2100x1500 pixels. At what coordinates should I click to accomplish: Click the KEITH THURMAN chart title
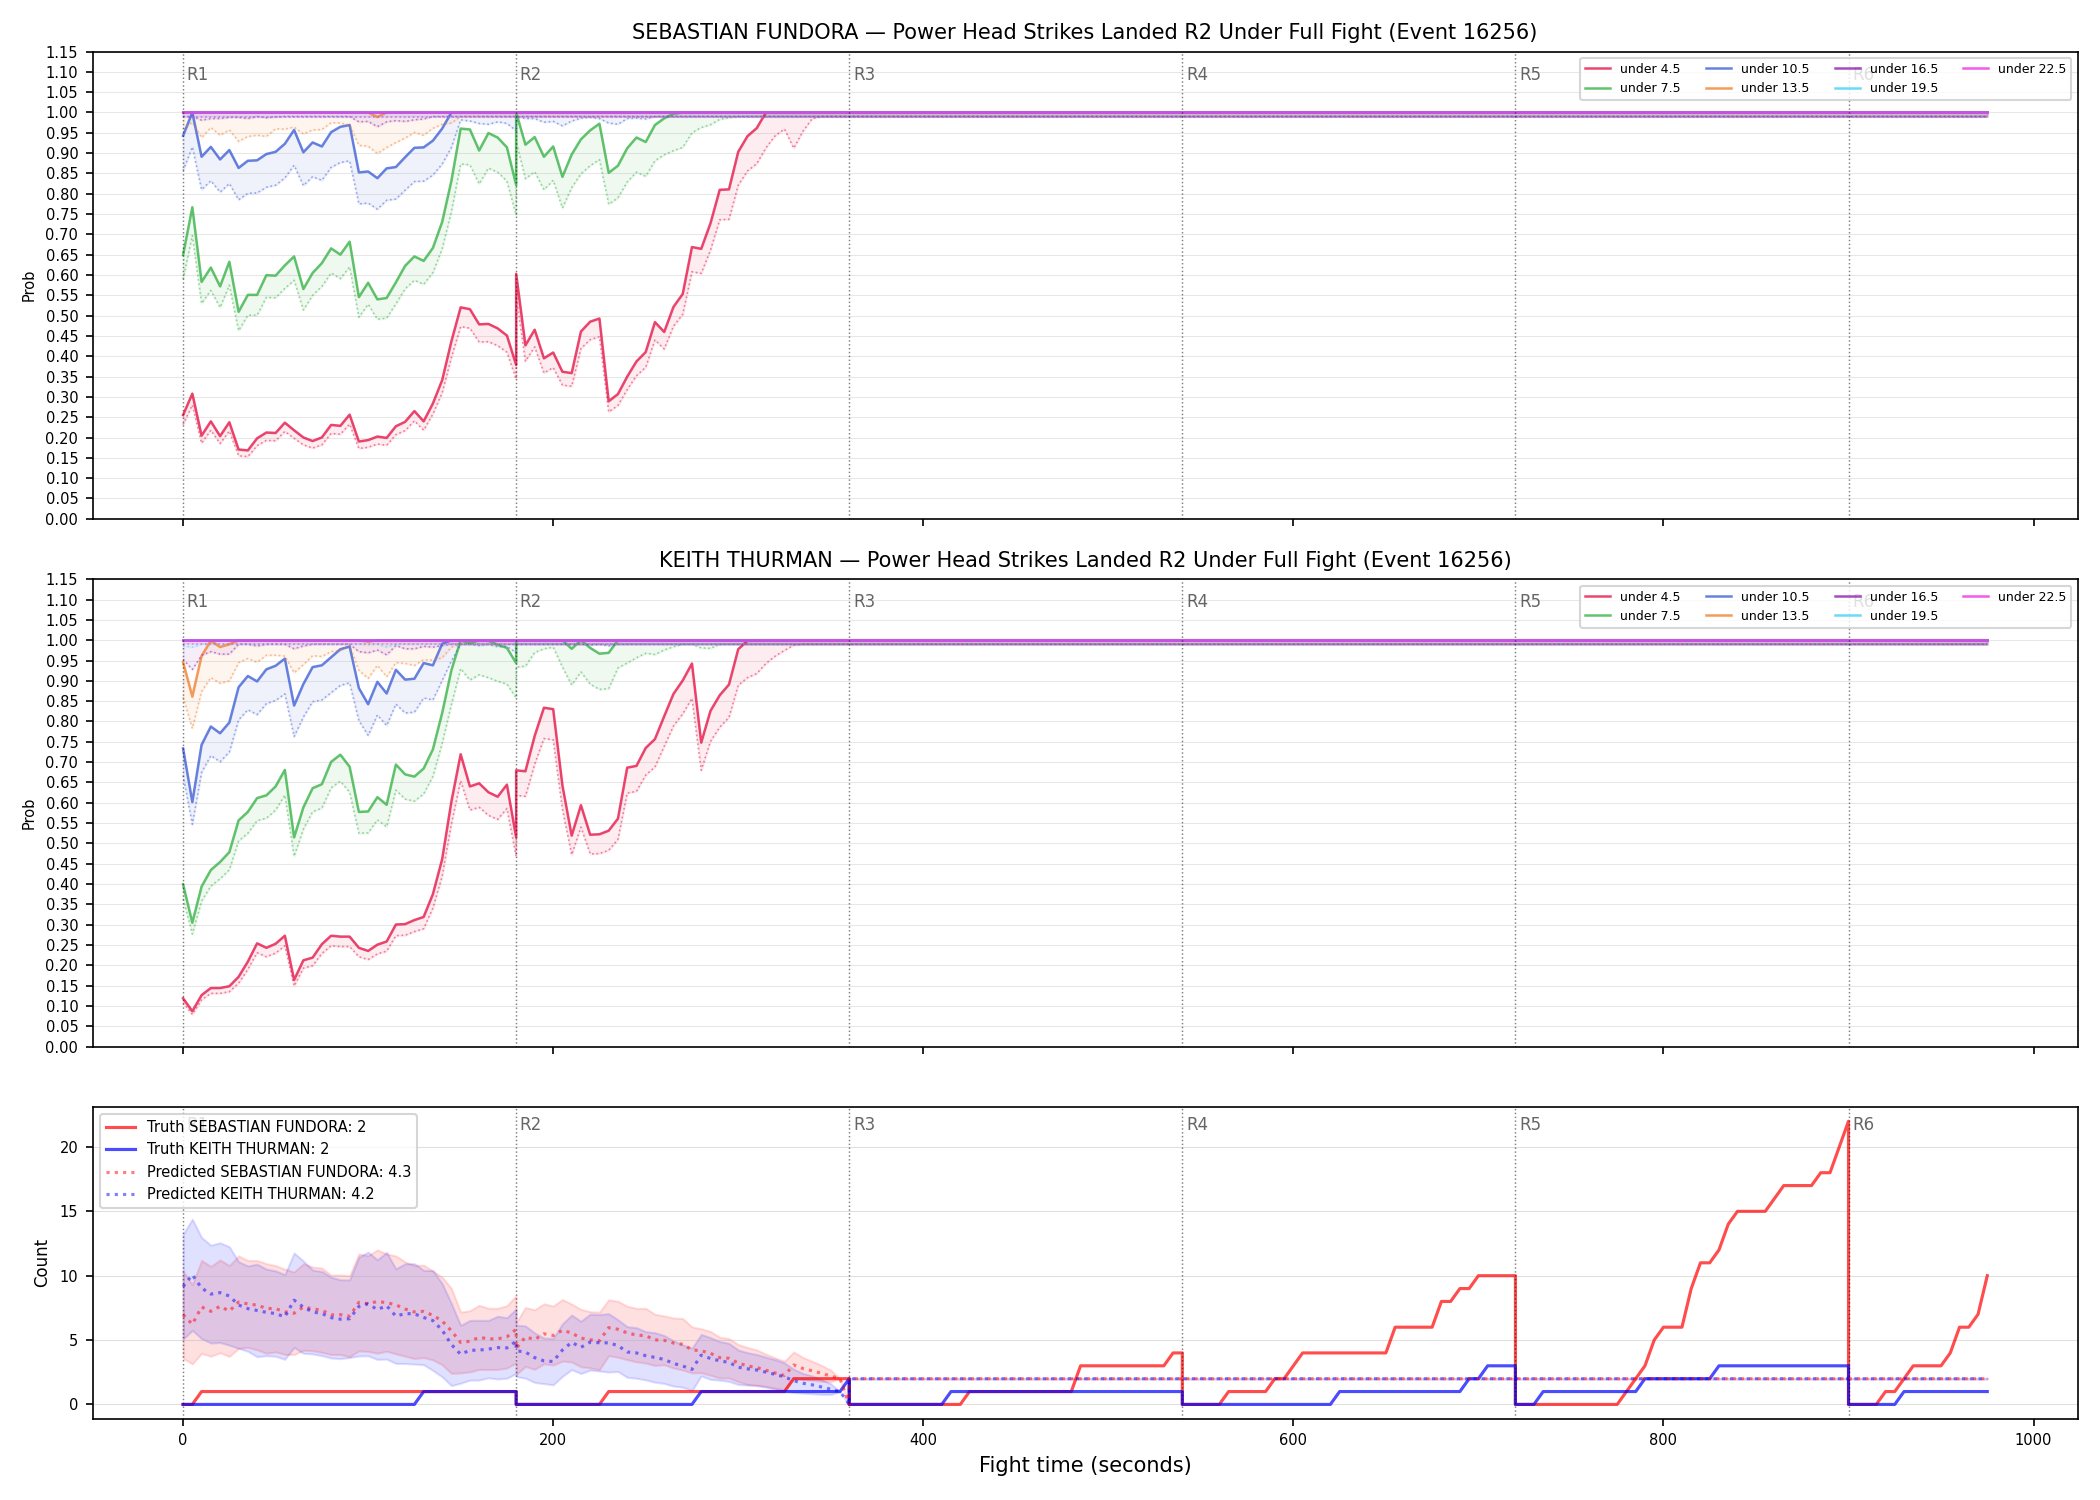[x=1084, y=560]
